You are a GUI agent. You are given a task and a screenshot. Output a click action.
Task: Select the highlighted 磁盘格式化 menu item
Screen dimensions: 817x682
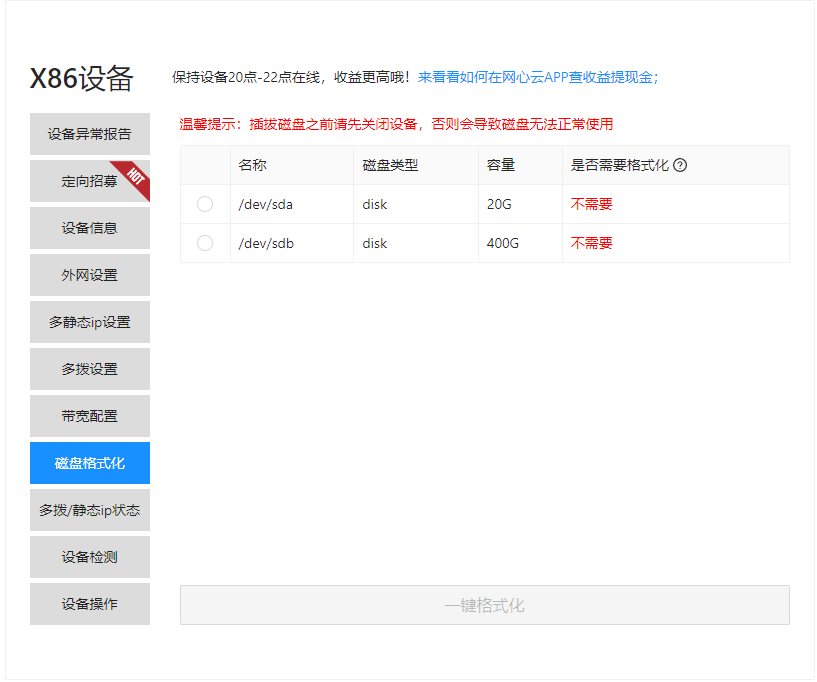[90, 463]
